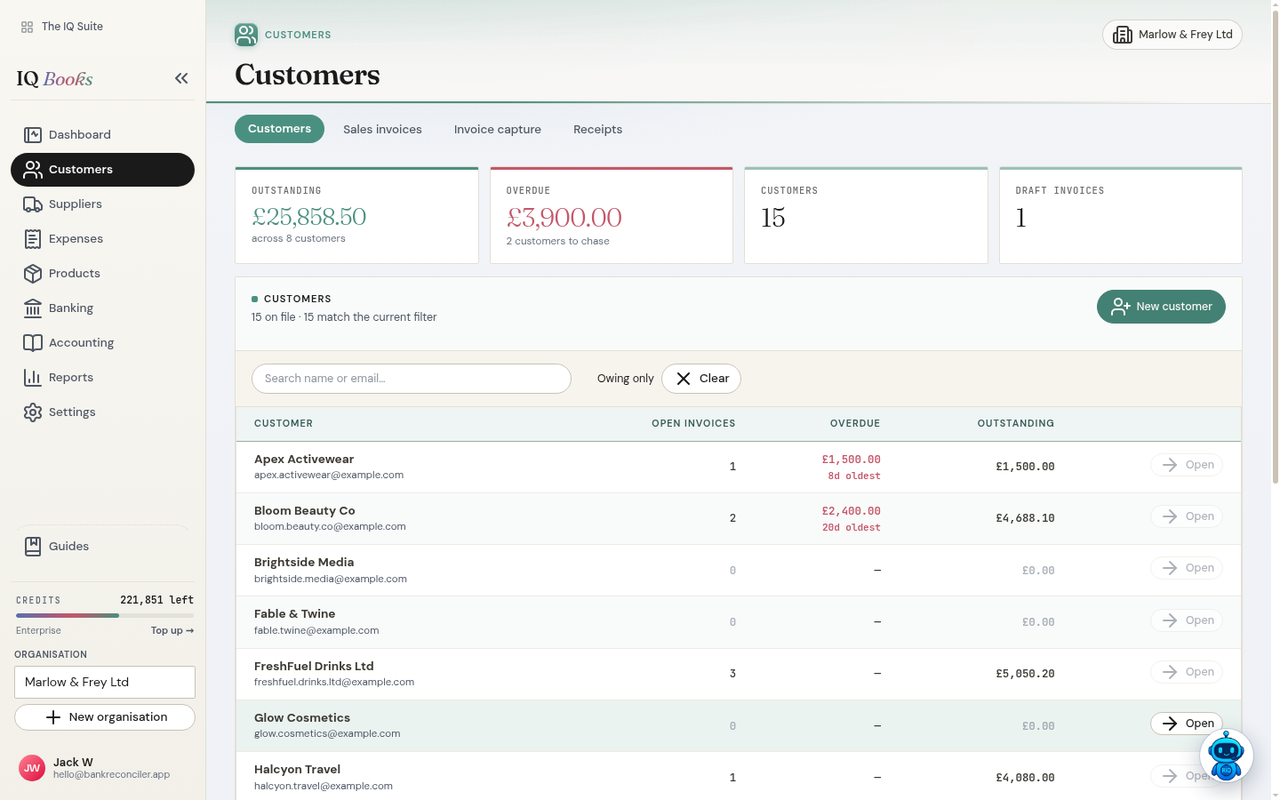Switch to Sales invoices tab
This screenshot has width=1280, height=800.
[x=382, y=129]
